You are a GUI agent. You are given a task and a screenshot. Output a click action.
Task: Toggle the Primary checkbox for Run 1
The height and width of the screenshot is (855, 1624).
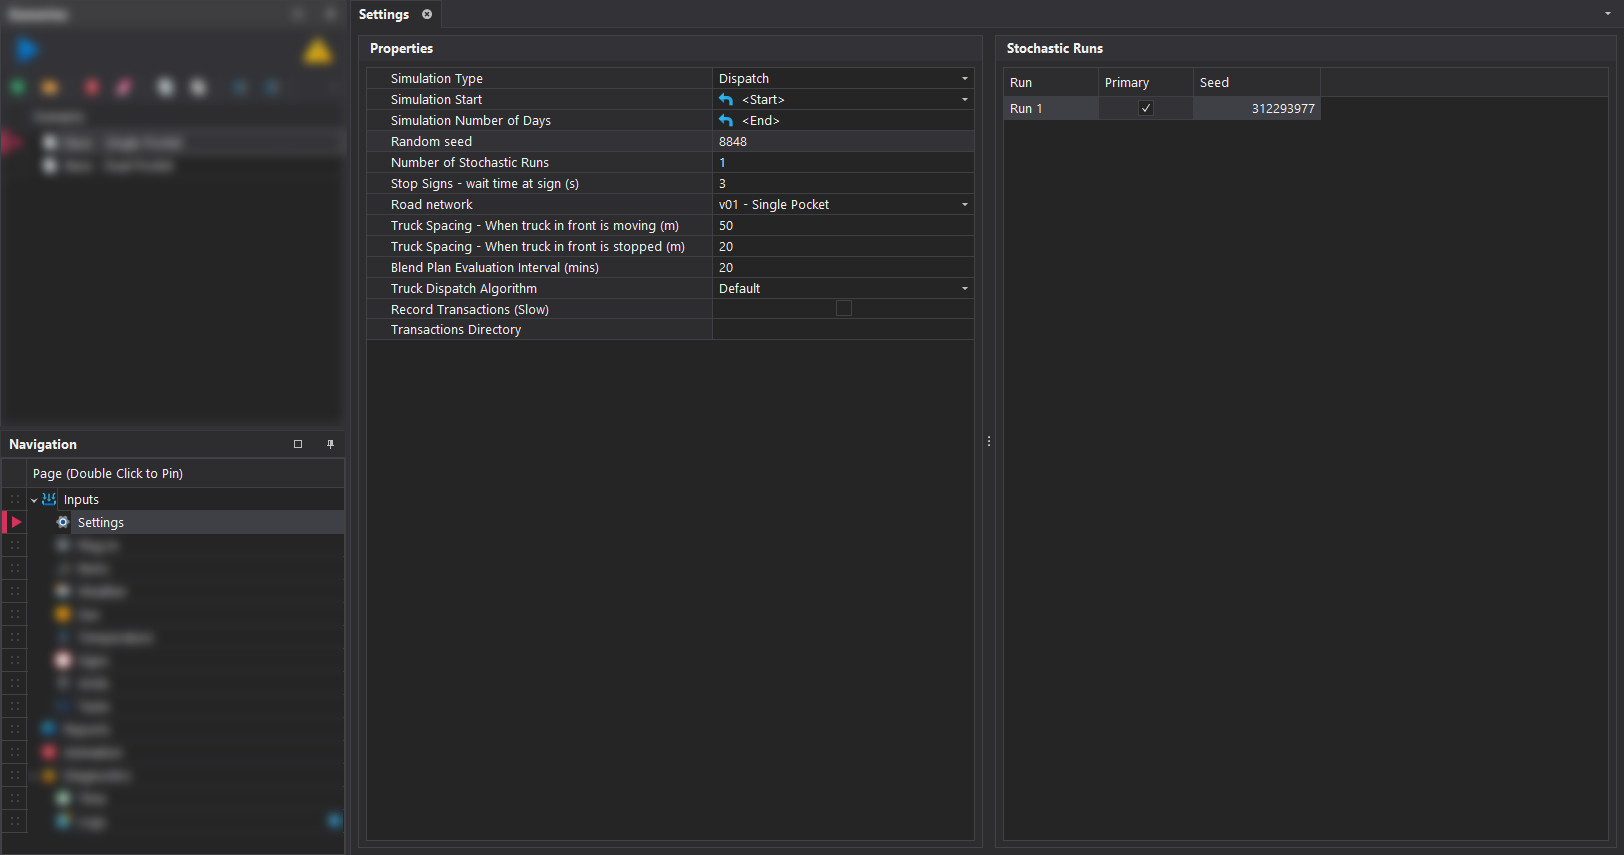point(1146,109)
